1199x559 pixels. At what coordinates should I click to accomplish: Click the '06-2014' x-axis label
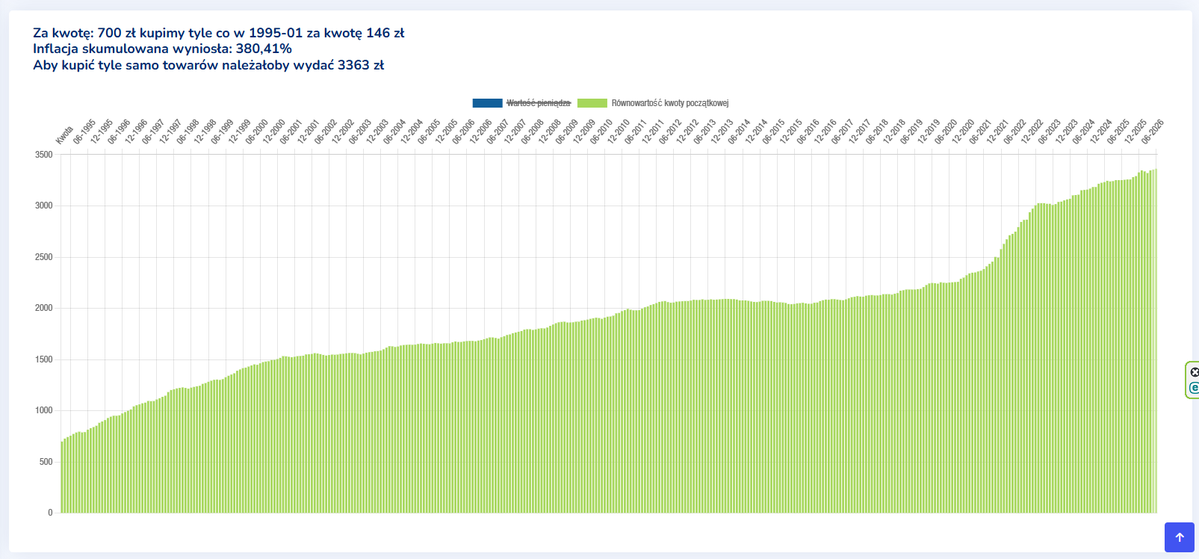coord(741,132)
